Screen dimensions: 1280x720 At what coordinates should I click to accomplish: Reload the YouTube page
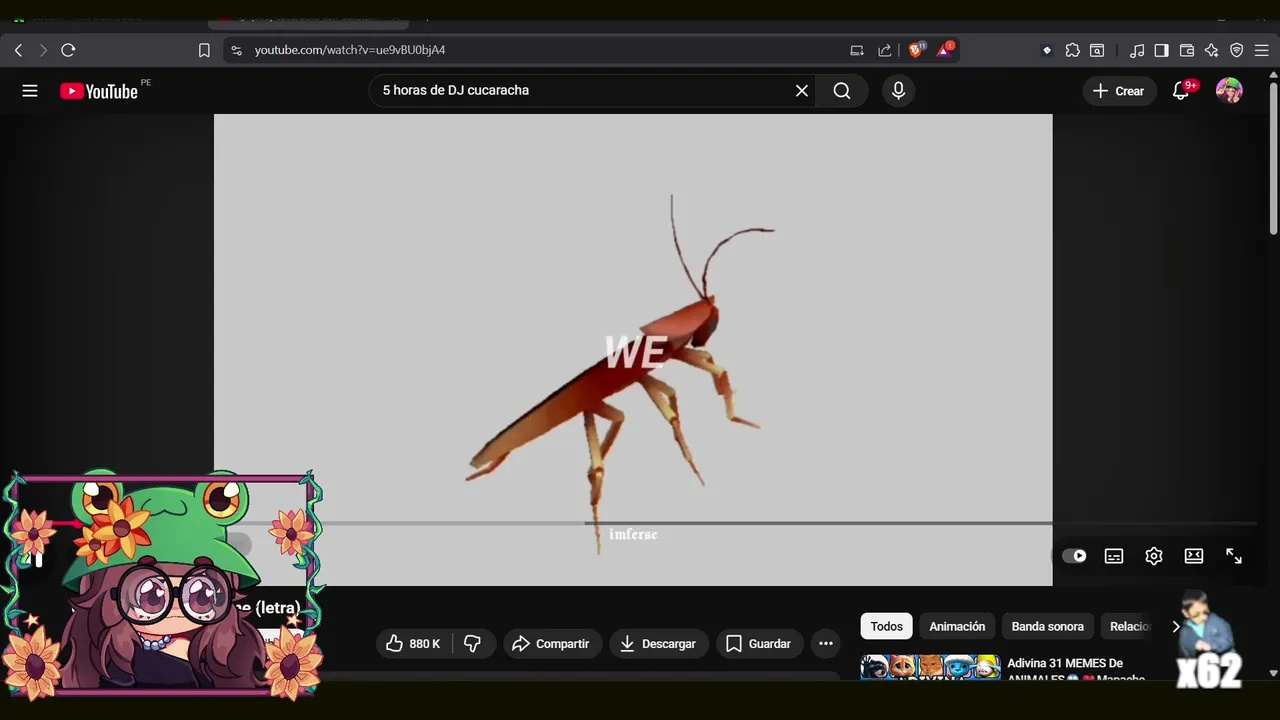(68, 50)
